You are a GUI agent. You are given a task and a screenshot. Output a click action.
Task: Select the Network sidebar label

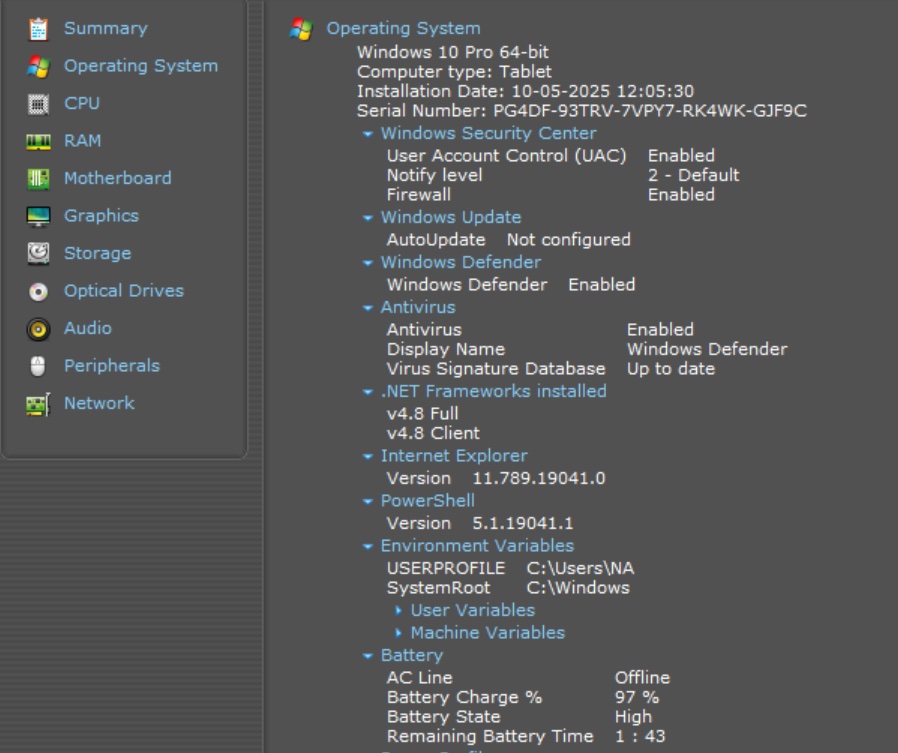[99, 403]
